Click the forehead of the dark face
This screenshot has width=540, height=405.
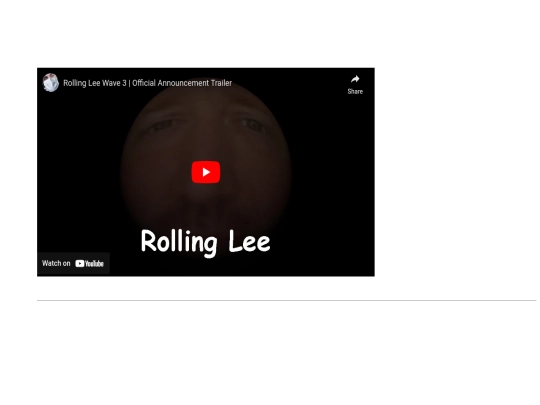[207, 100]
